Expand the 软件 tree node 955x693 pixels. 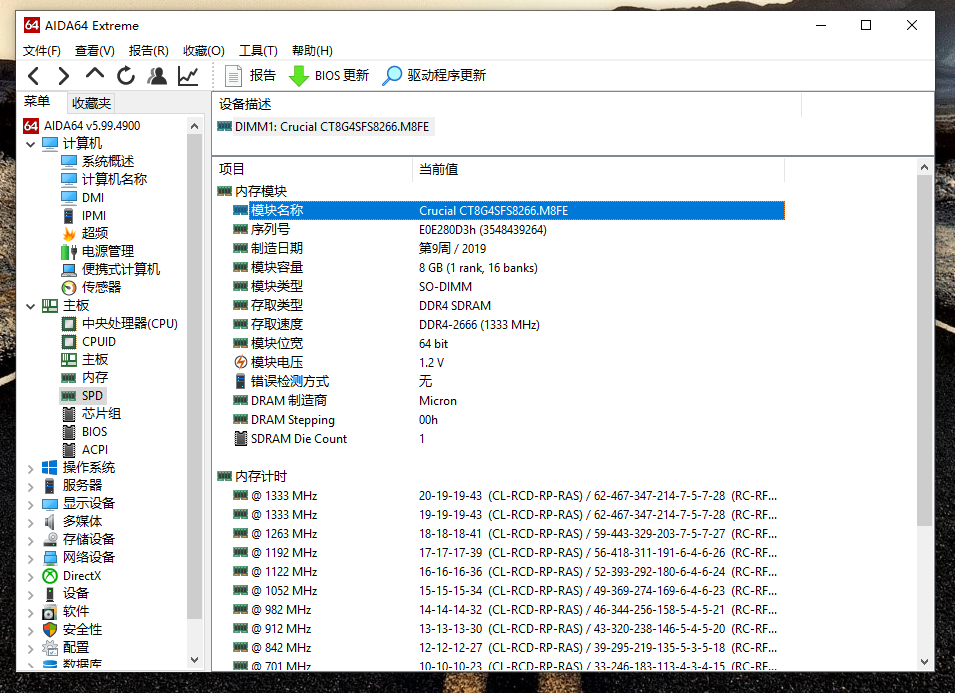(30, 612)
